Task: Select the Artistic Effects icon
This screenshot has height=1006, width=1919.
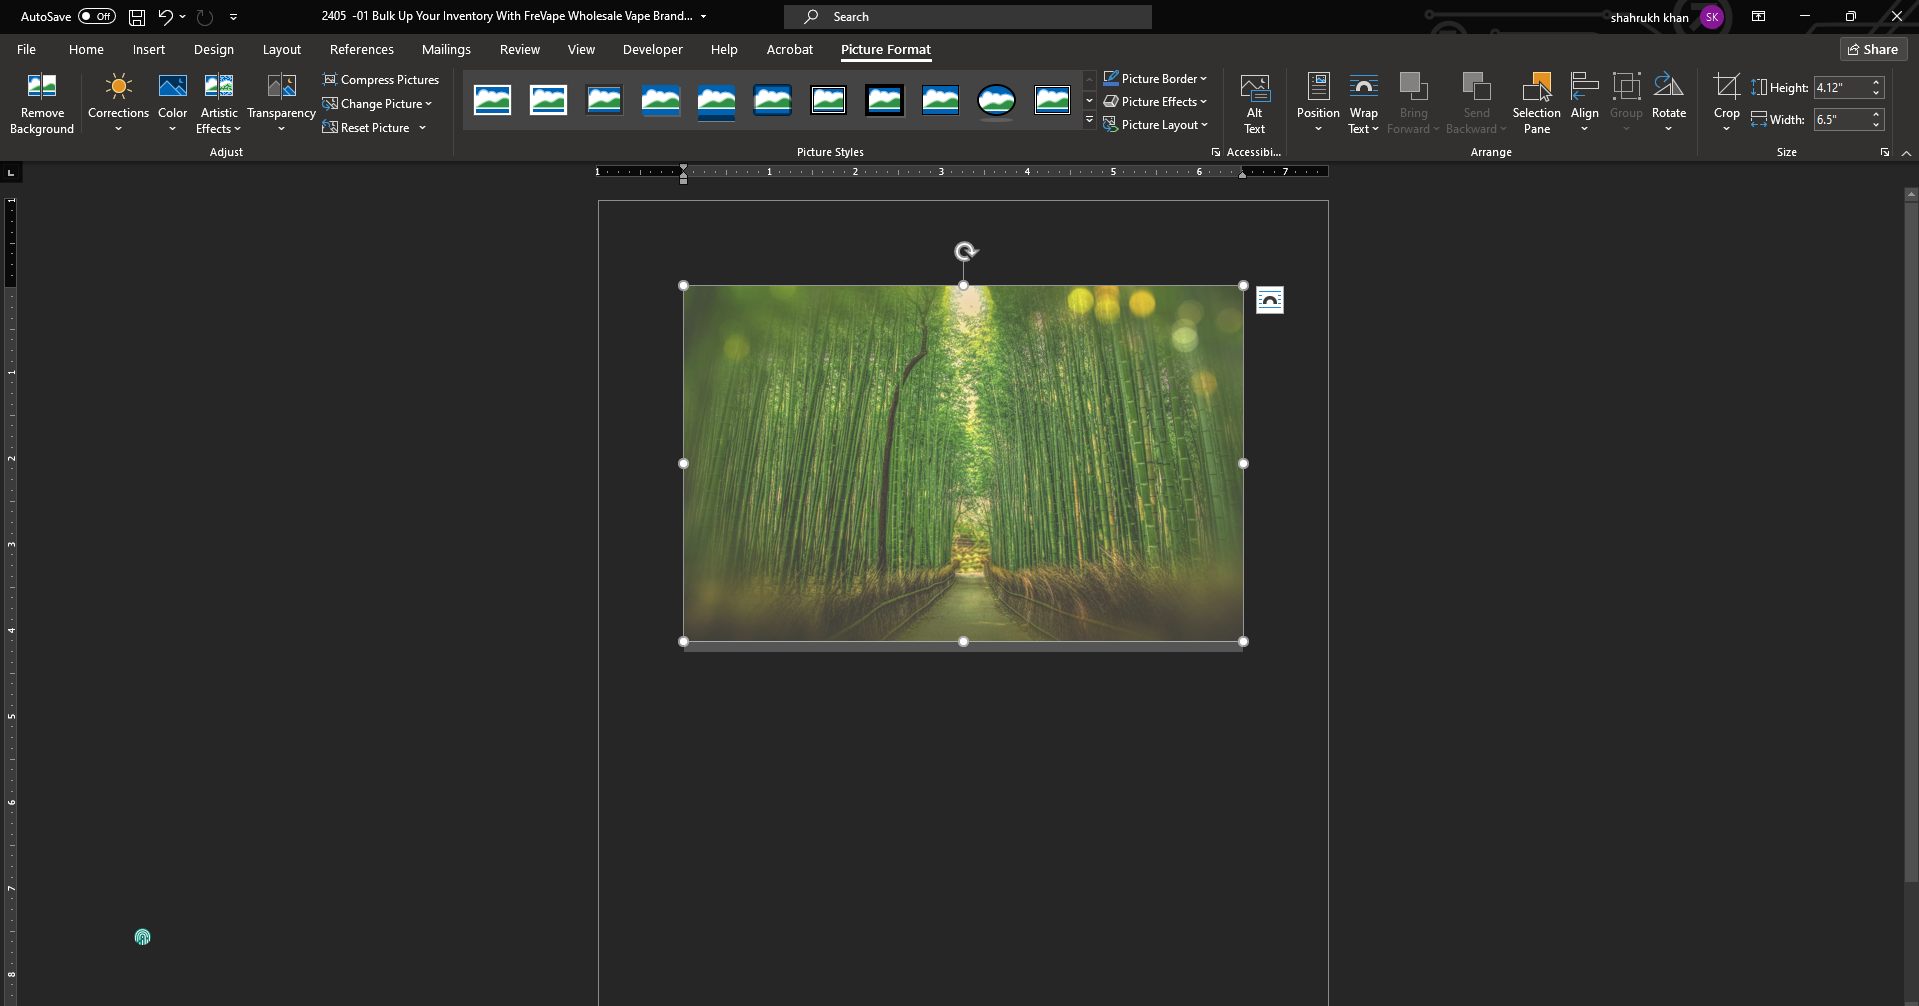Action: tap(219, 88)
